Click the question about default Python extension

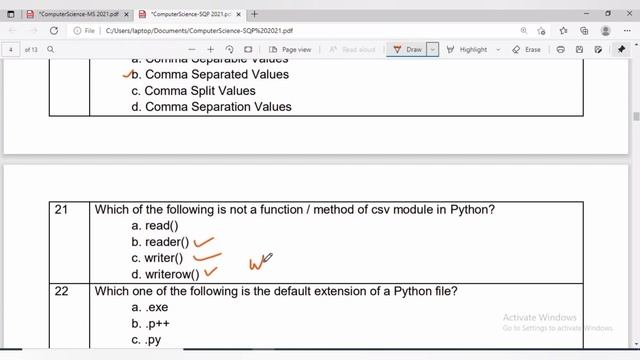point(276,291)
